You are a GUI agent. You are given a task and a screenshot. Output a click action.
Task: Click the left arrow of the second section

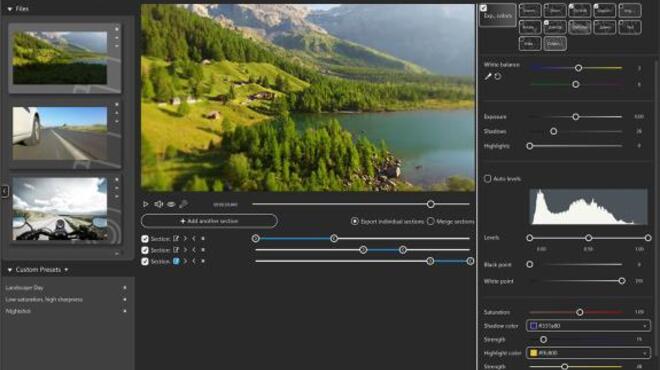pos(194,250)
